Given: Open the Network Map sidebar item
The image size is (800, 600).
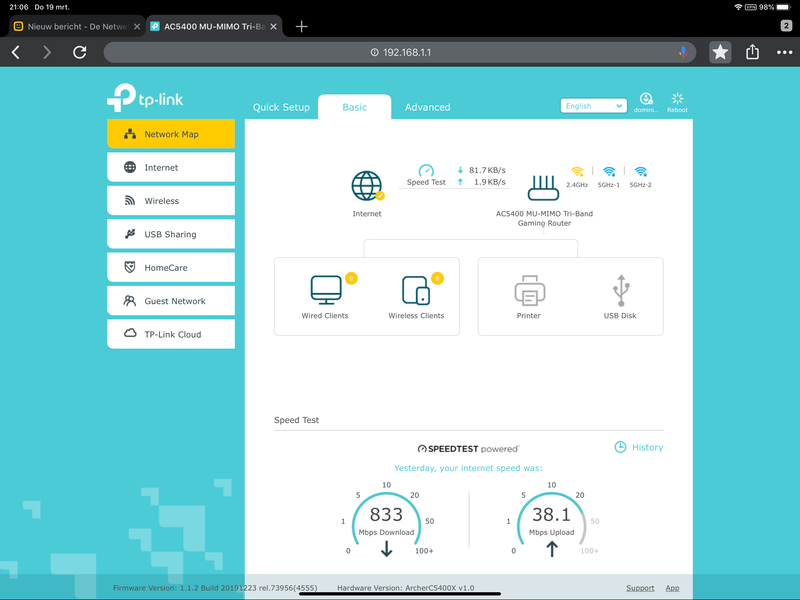Looking at the screenshot, I should (171, 134).
